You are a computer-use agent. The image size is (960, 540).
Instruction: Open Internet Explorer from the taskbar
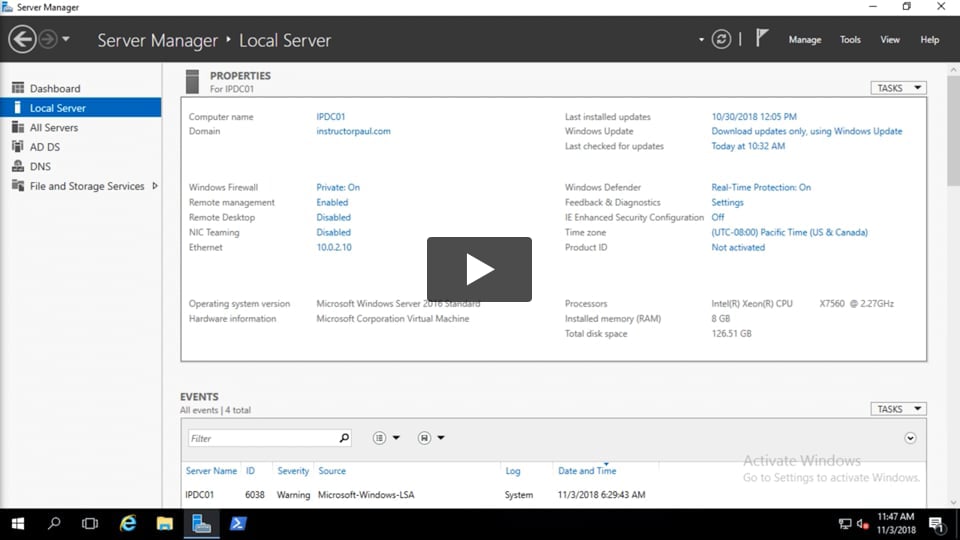click(x=128, y=523)
